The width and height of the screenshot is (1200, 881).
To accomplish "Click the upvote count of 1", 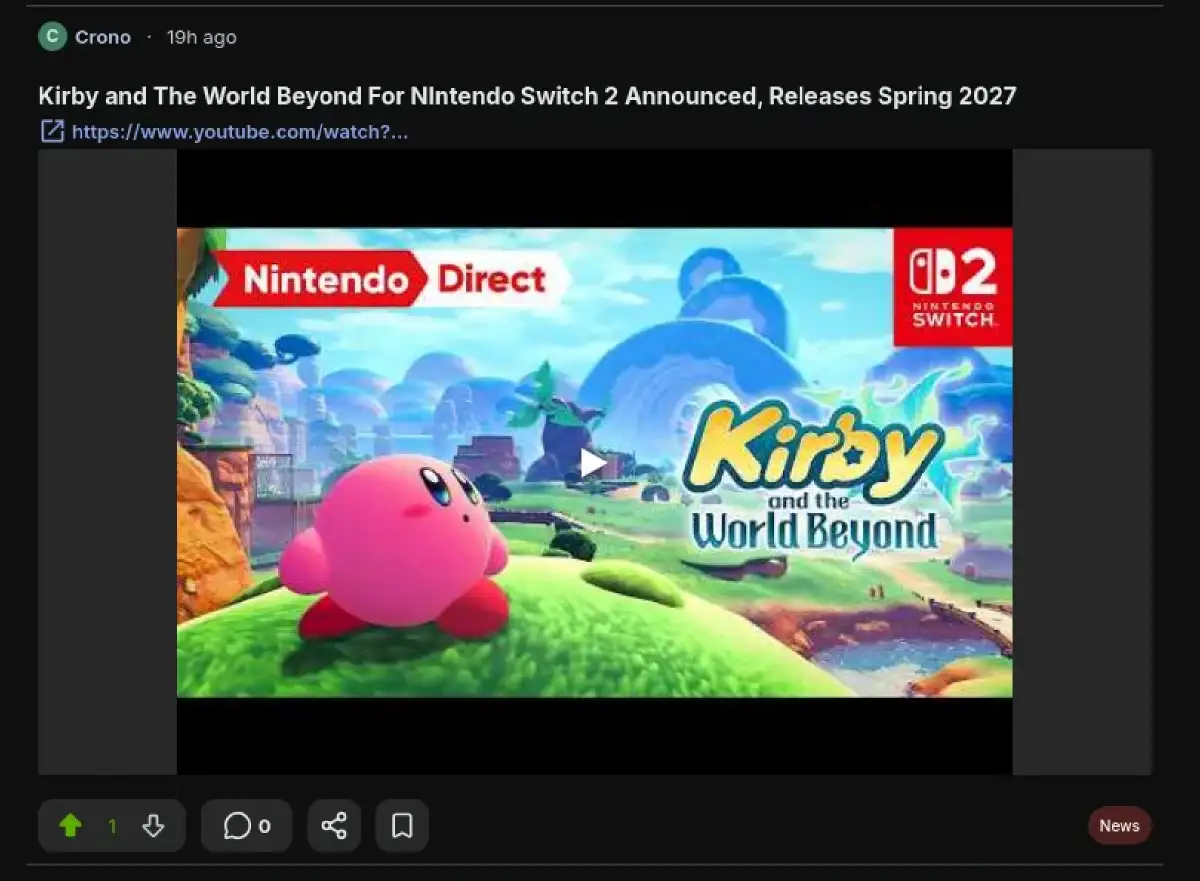I will click(112, 826).
